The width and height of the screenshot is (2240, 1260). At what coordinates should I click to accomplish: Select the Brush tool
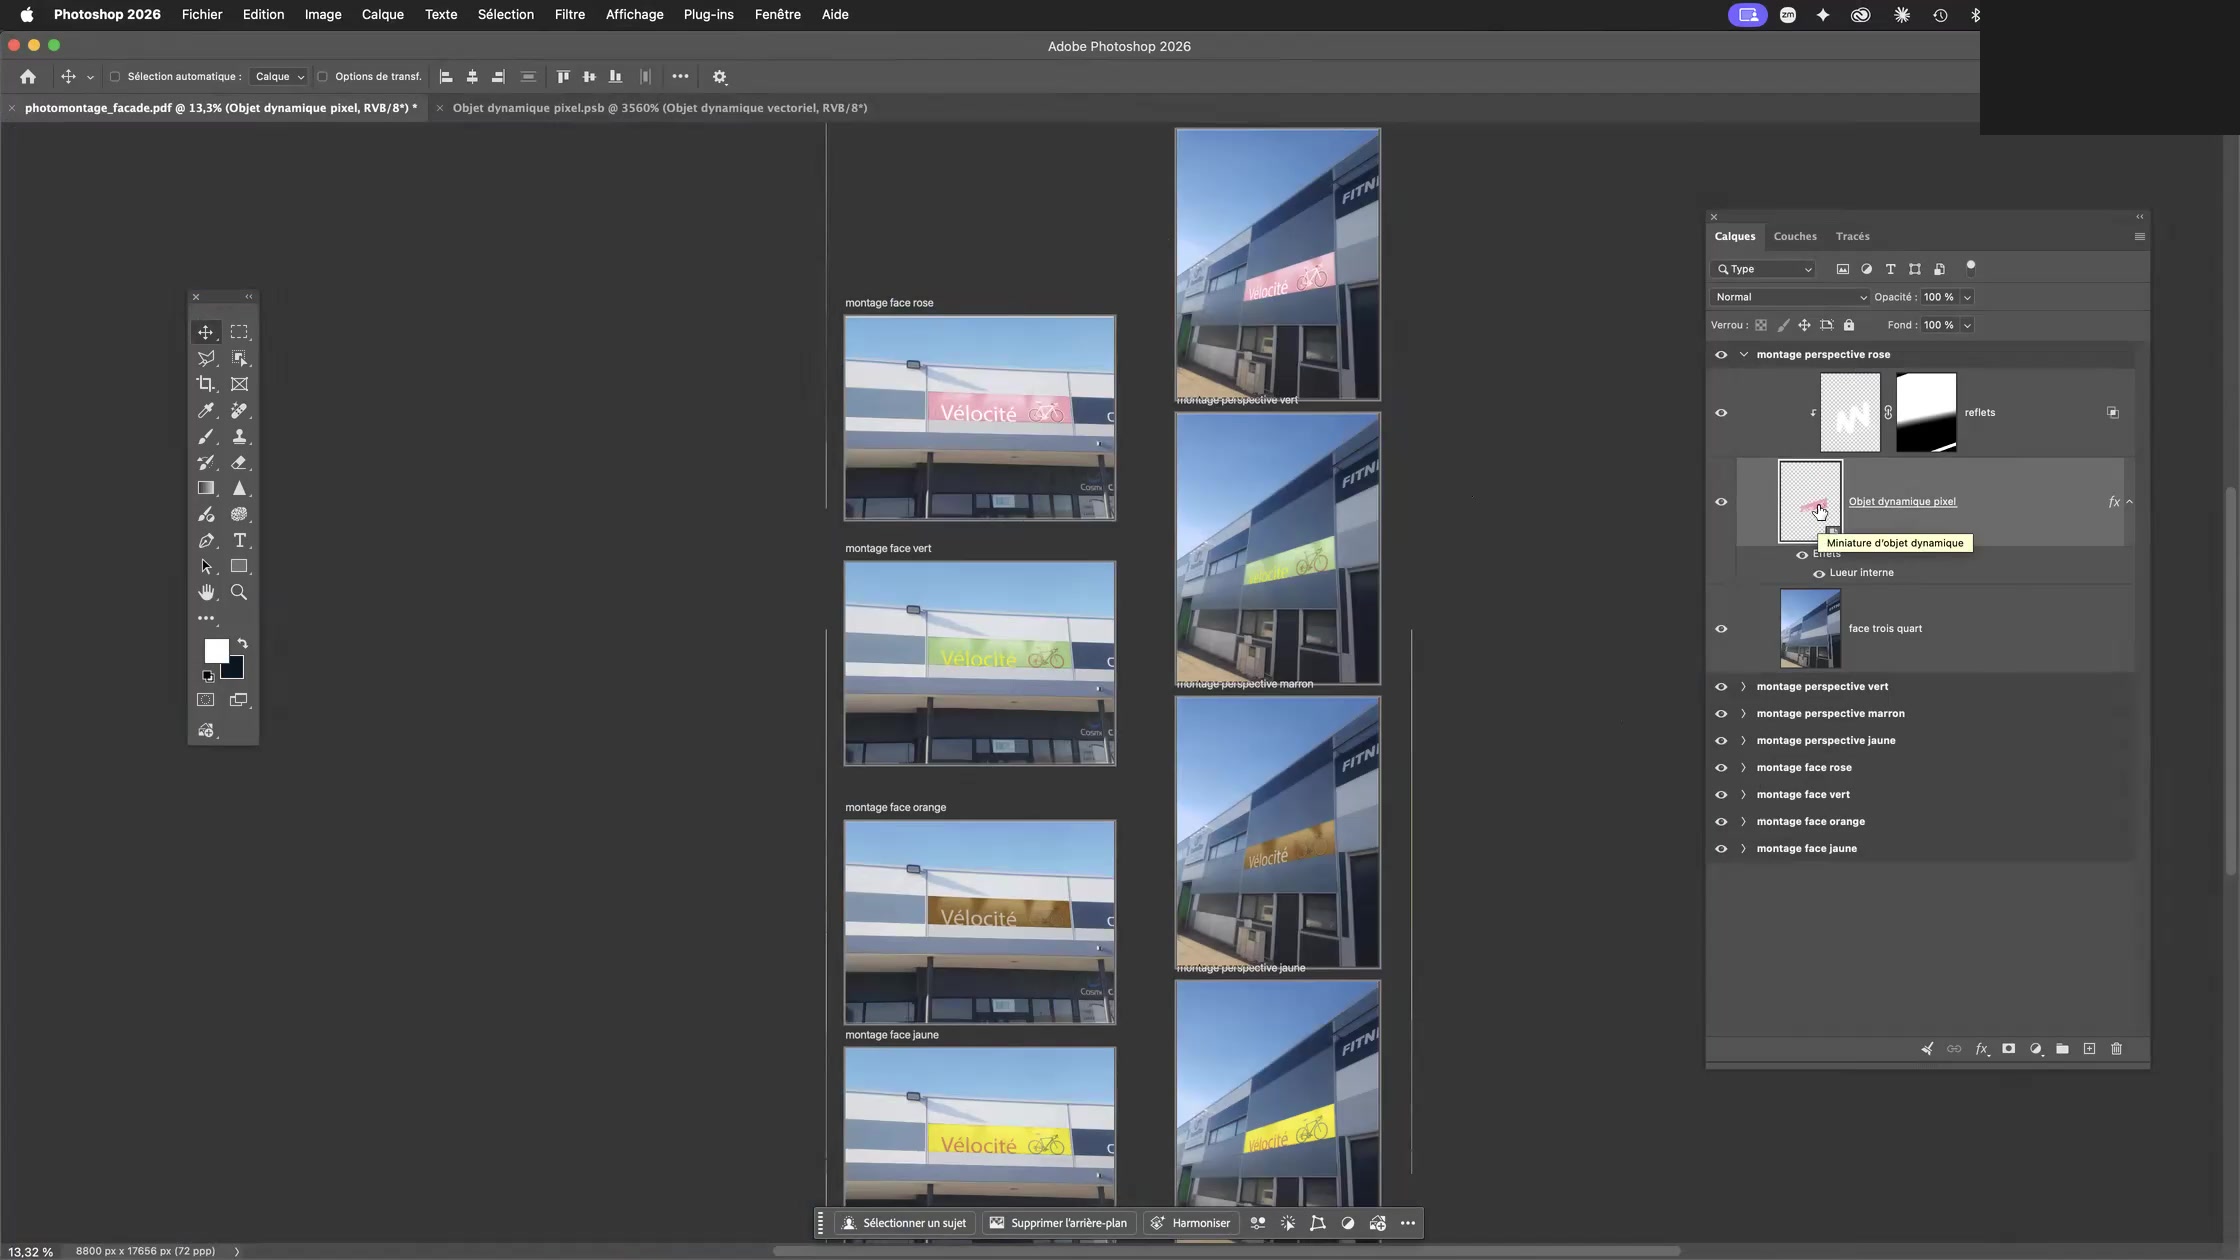(205, 436)
